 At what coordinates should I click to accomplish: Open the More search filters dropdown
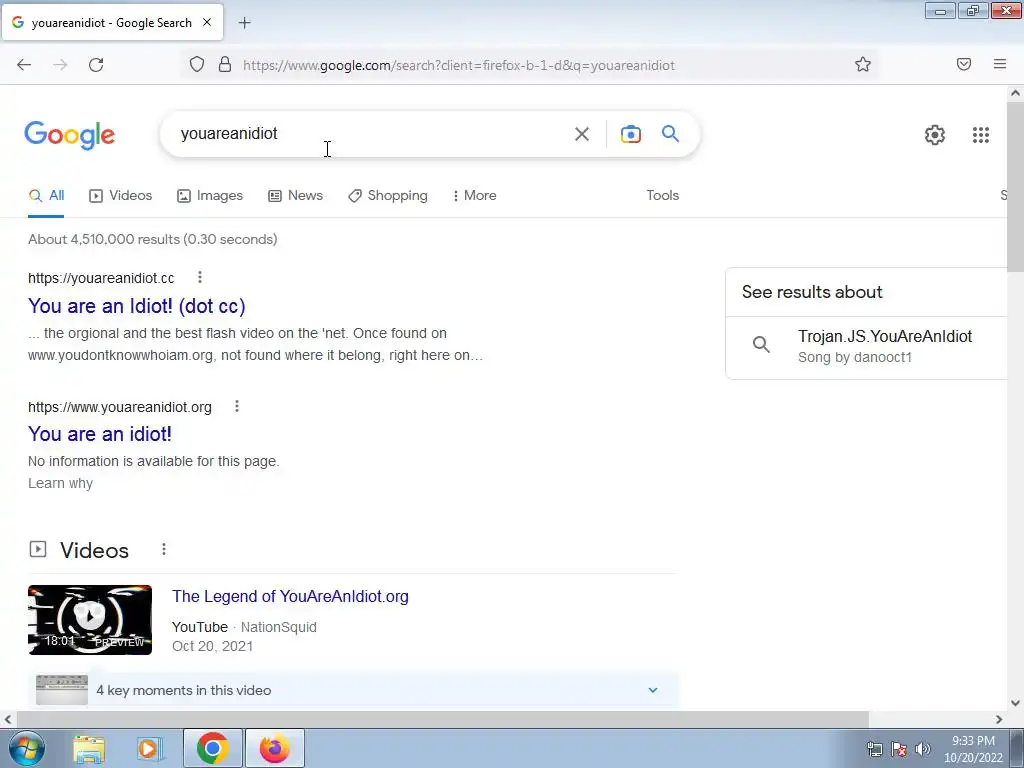pos(474,195)
